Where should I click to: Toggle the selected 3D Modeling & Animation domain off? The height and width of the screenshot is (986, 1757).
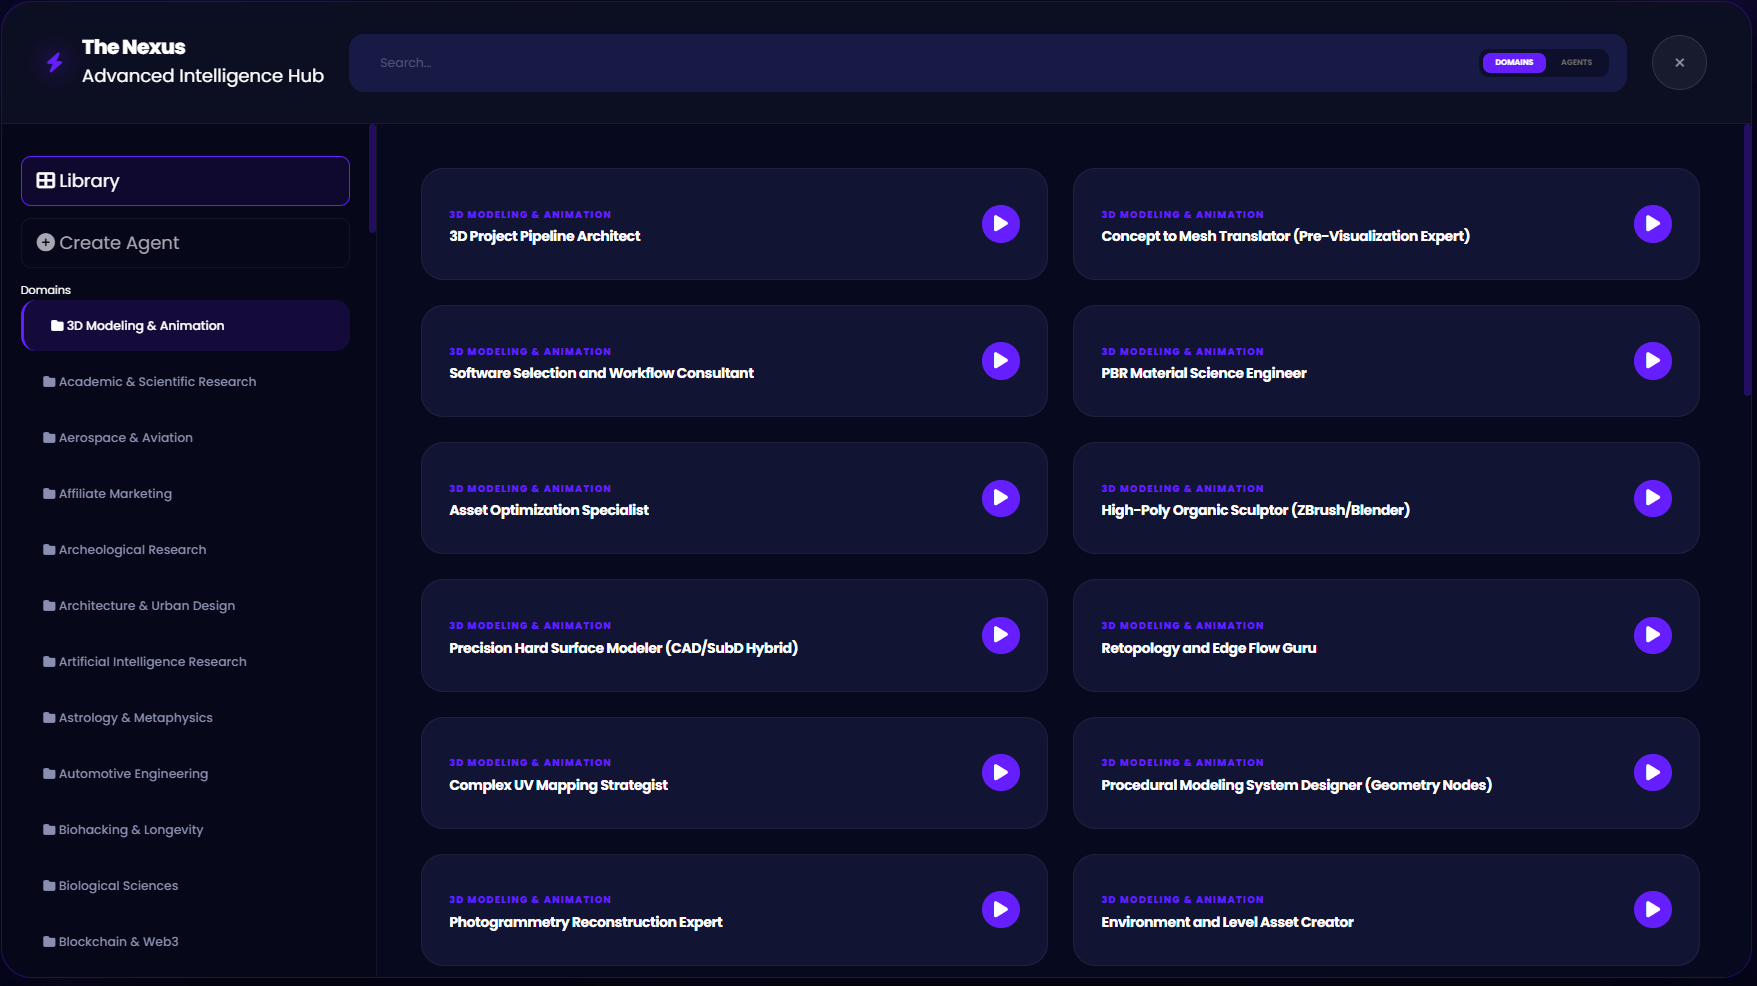coord(145,325)
